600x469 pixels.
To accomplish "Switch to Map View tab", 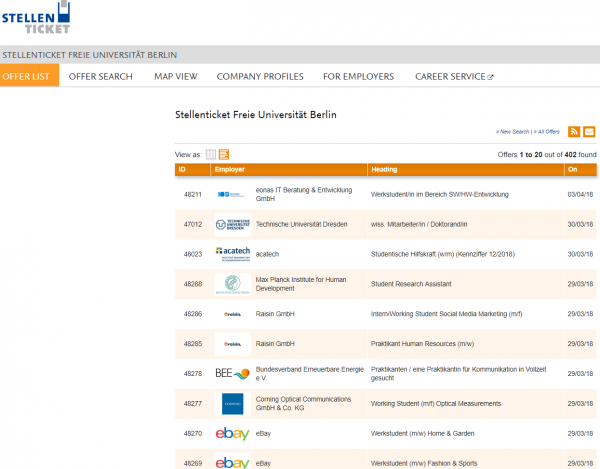I will click(176, 77).
